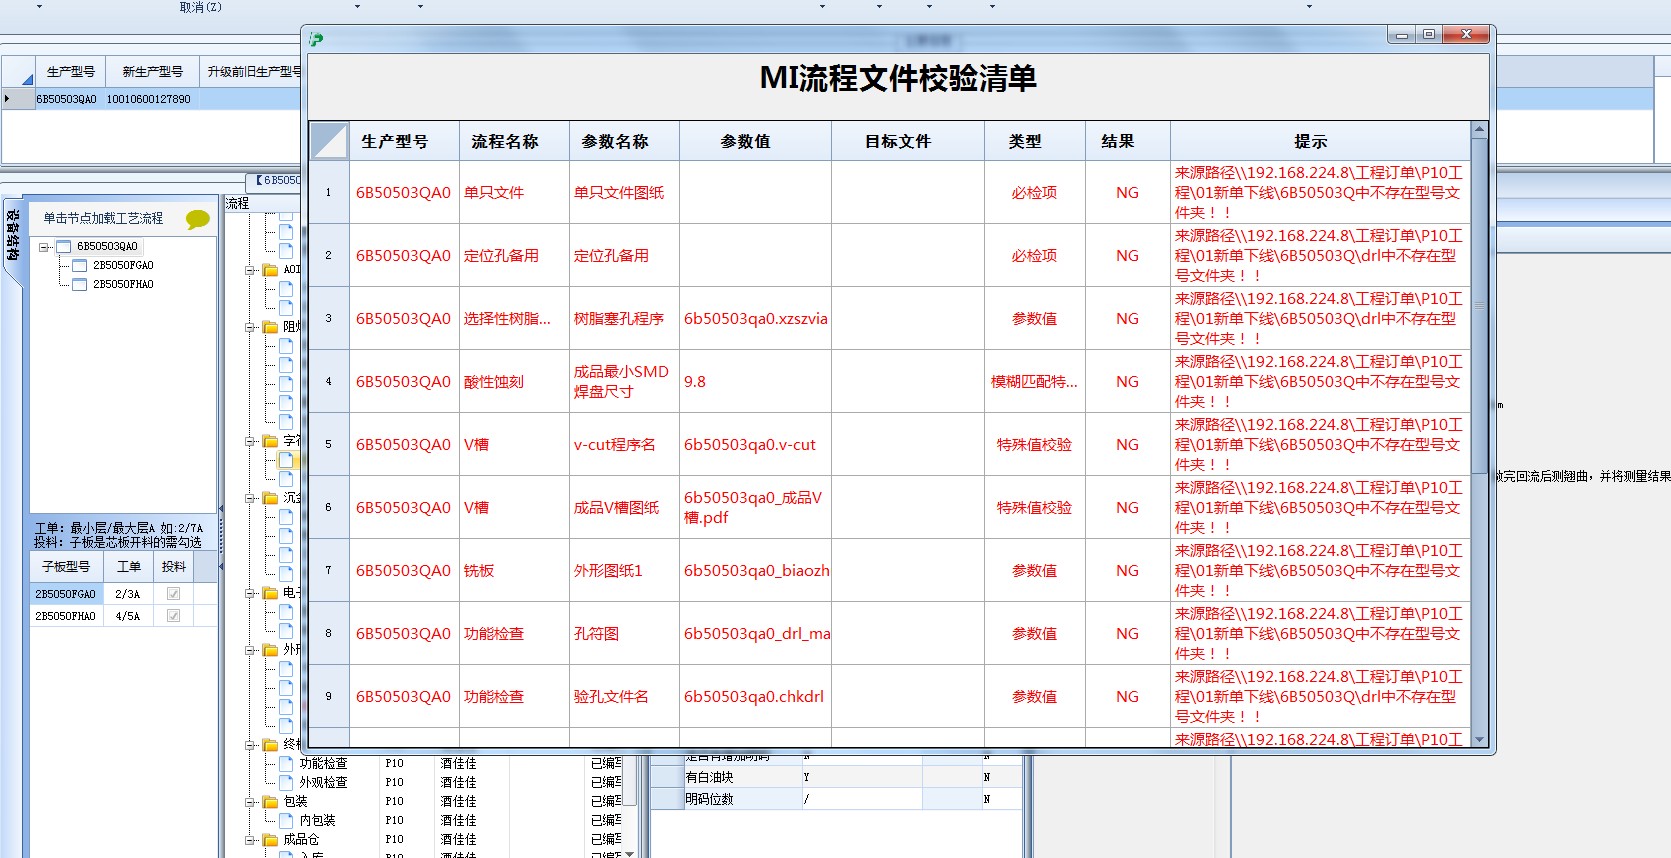Click the document icon beside 内包装
Screen dimensions: 1671x858
coord(286,821)
